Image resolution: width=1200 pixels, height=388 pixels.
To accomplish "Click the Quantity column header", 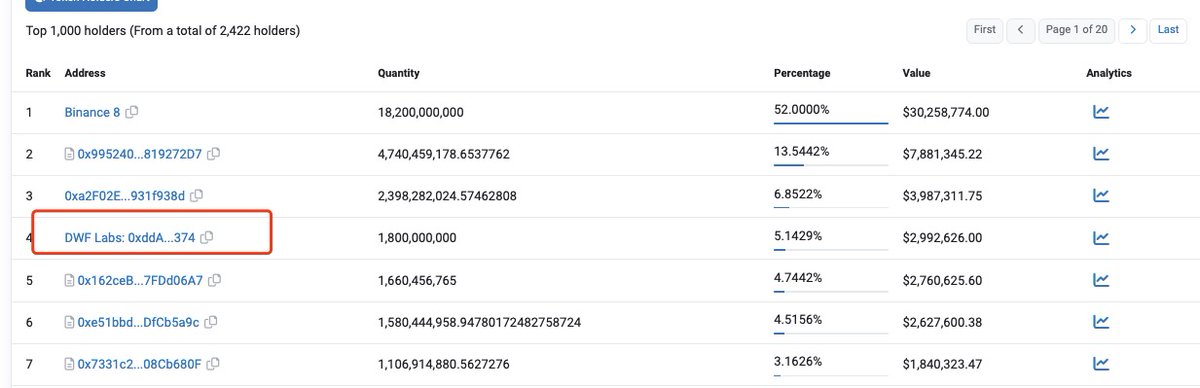I will click(x=398, y=73).
